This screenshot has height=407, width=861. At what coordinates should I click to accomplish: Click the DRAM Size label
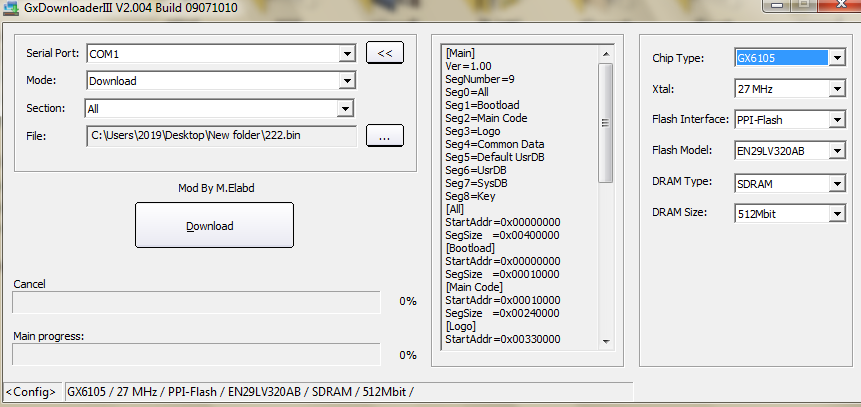679,212
